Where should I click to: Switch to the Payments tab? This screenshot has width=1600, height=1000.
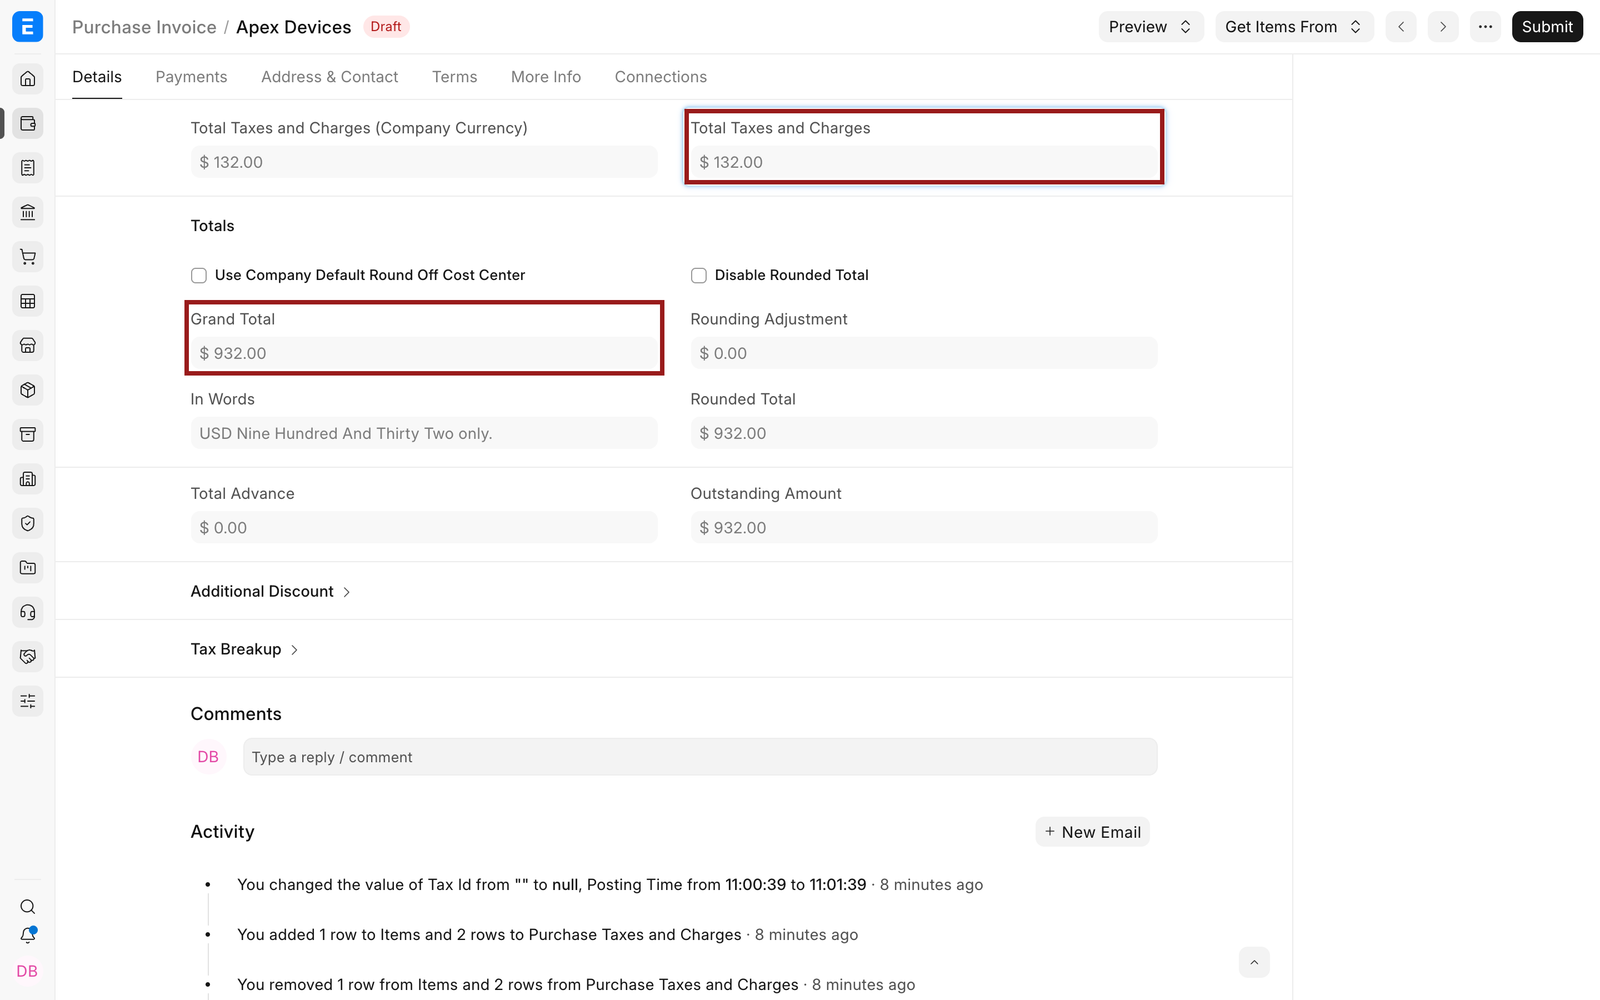[191, 77]
